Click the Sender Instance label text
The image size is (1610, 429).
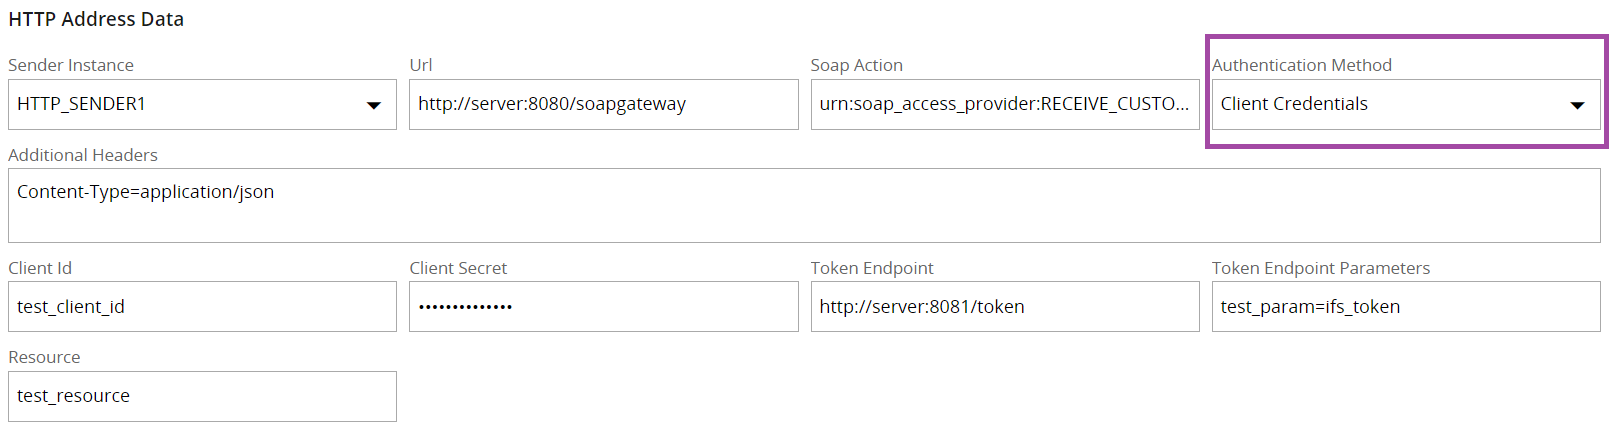tap(71, 65)
